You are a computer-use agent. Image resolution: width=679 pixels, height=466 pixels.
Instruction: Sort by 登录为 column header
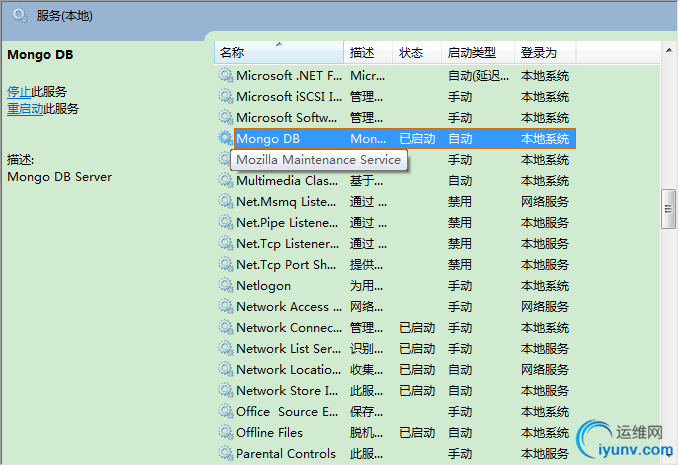545,52
